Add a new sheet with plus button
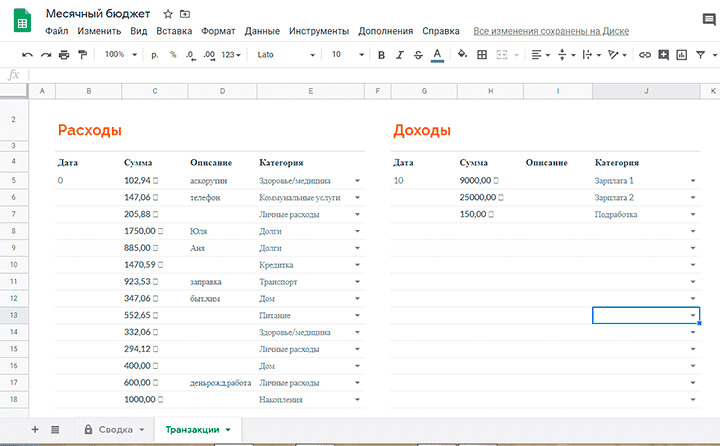720x446 pixels. tap(35, 429)
